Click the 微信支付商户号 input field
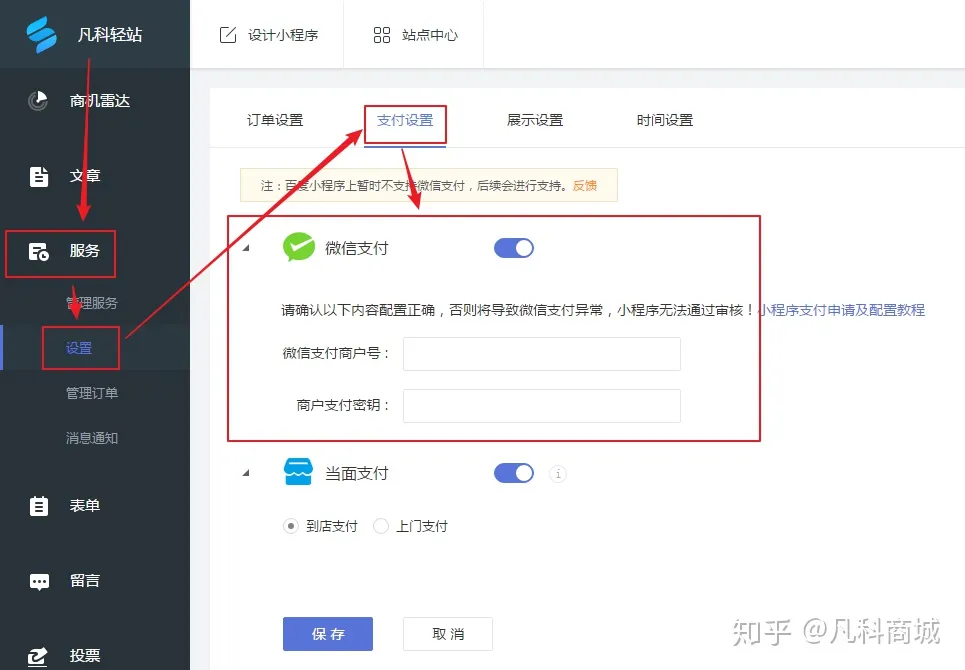965x670 pixels. tap(541, 354)
